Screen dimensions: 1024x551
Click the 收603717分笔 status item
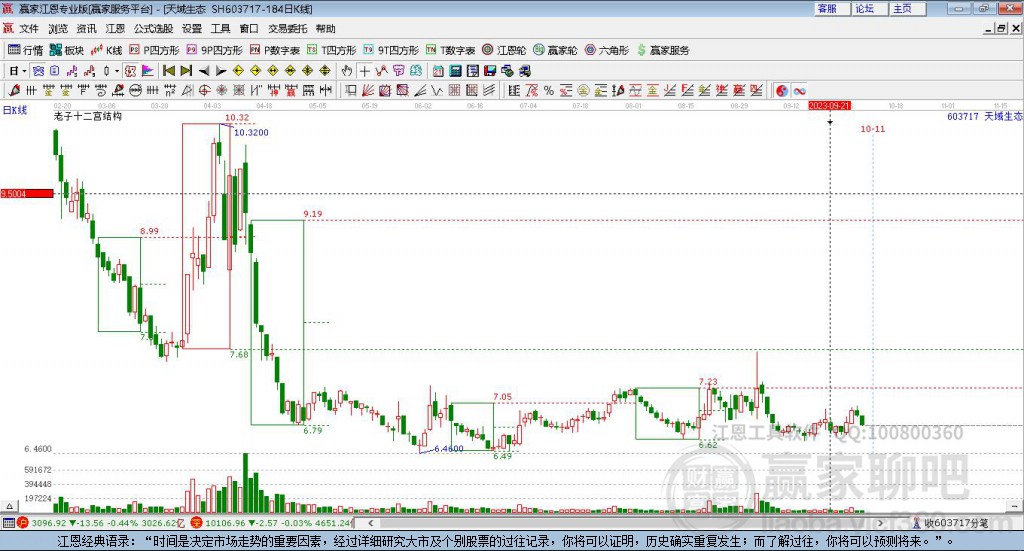pos(951,523)
